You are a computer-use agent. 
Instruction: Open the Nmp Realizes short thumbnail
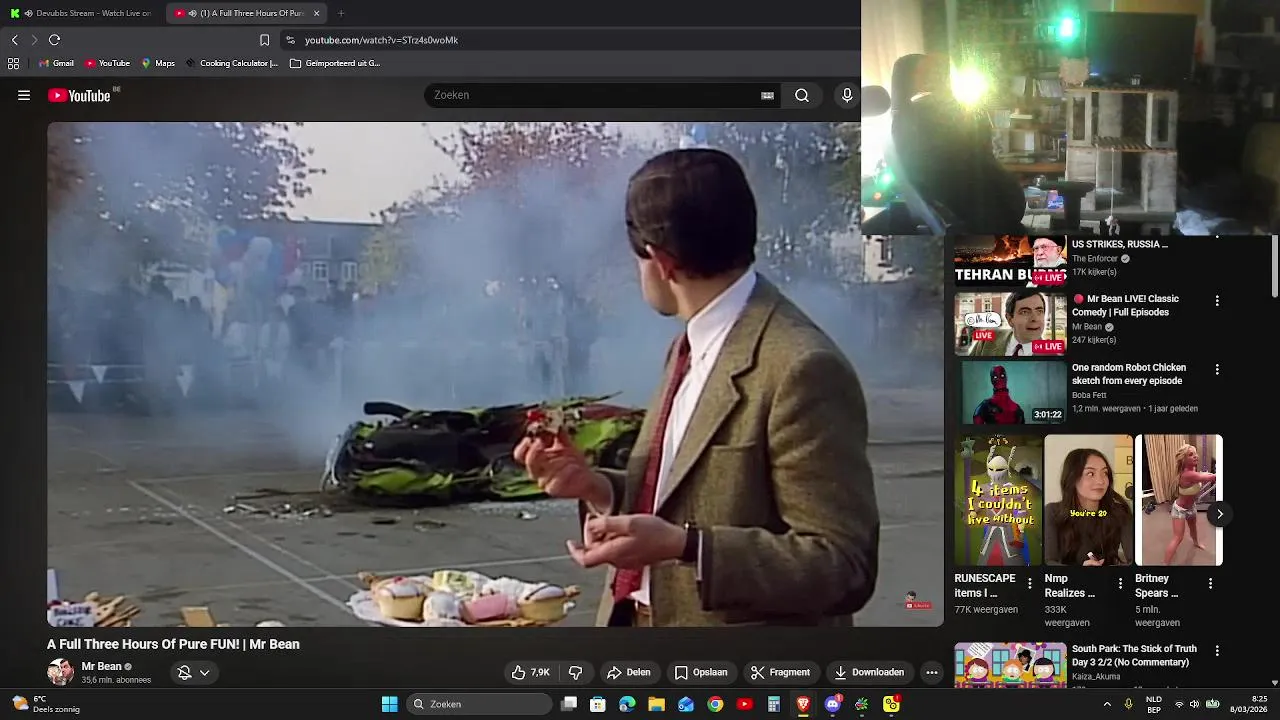(x=1088, y=500)
